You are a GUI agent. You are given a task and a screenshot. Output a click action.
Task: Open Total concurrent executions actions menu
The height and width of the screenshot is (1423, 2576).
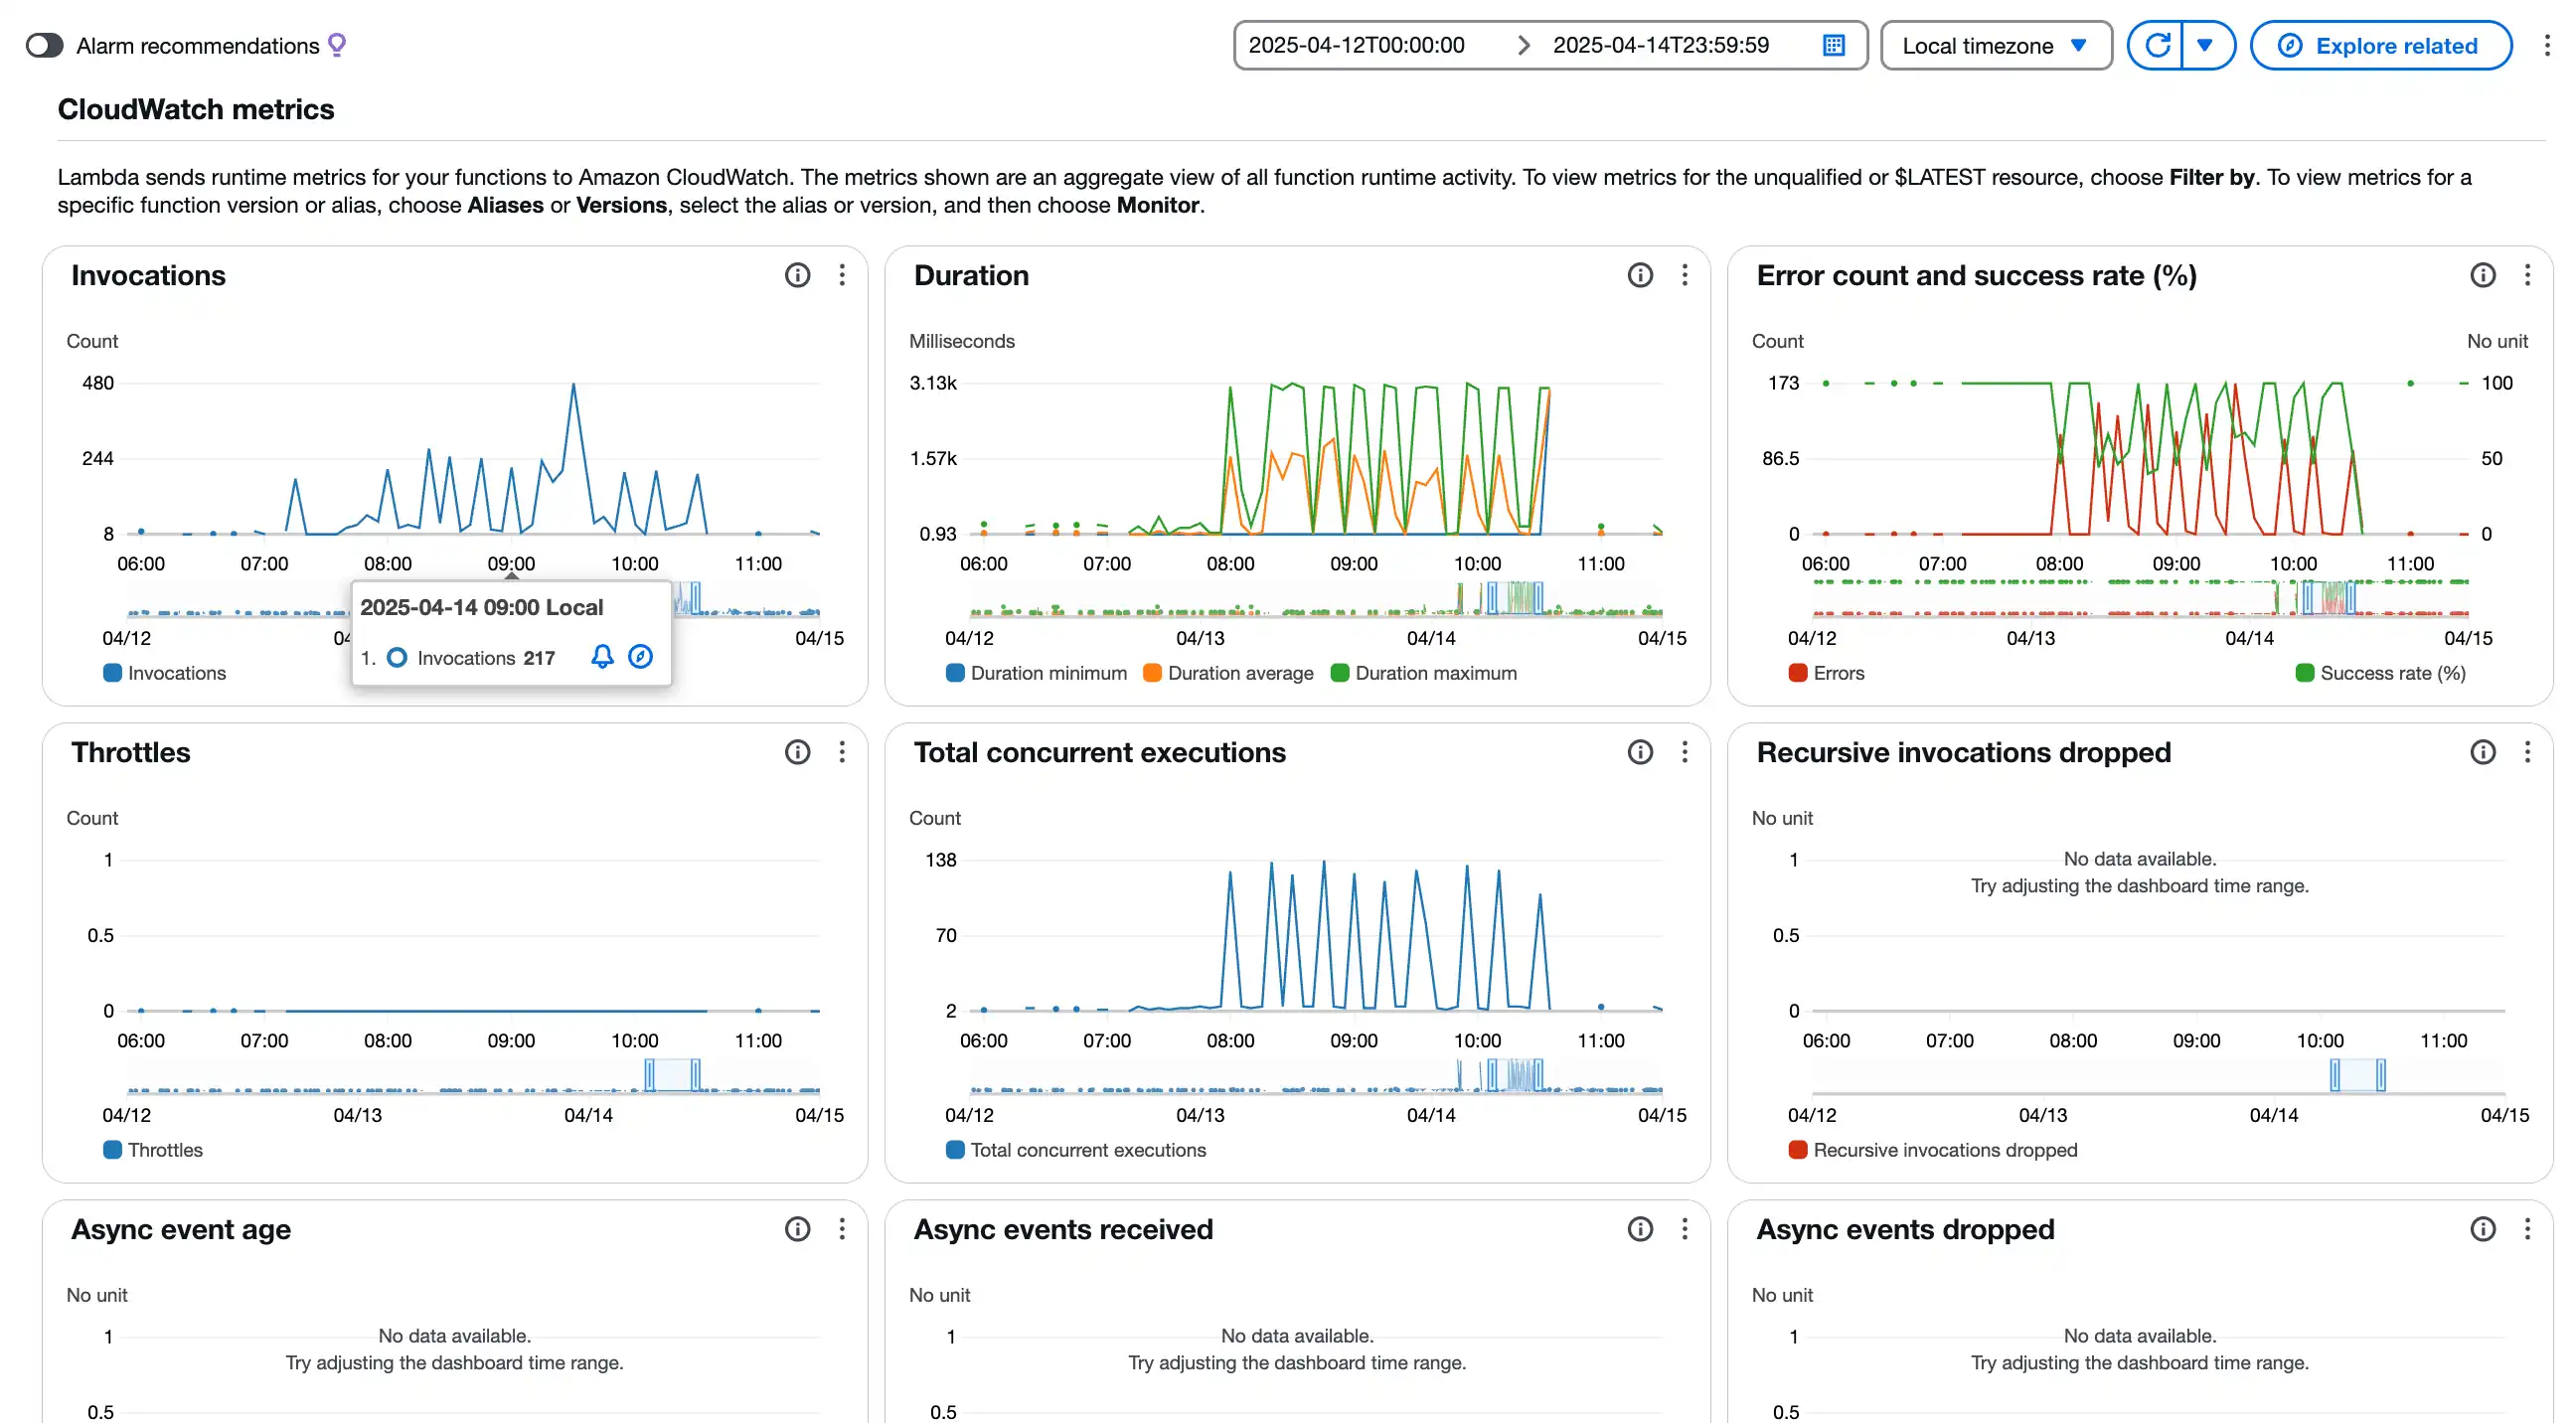point(1685,752)
